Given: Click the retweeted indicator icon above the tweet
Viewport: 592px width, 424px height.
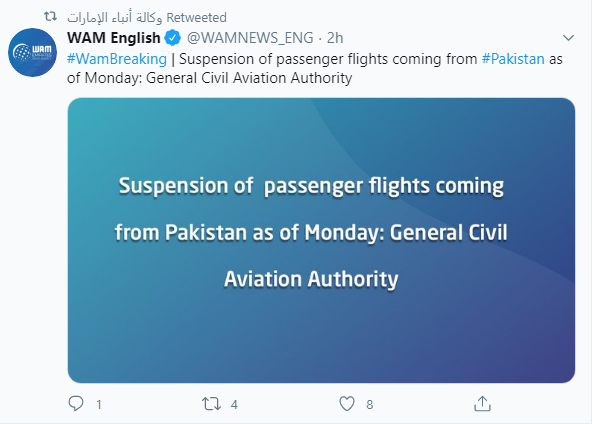Looking at the screenshot, I should point(50,17).
